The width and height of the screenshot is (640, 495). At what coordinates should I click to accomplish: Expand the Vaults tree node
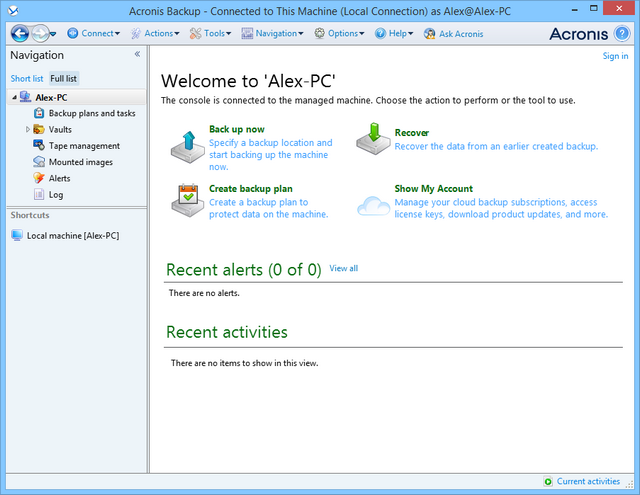28,130
